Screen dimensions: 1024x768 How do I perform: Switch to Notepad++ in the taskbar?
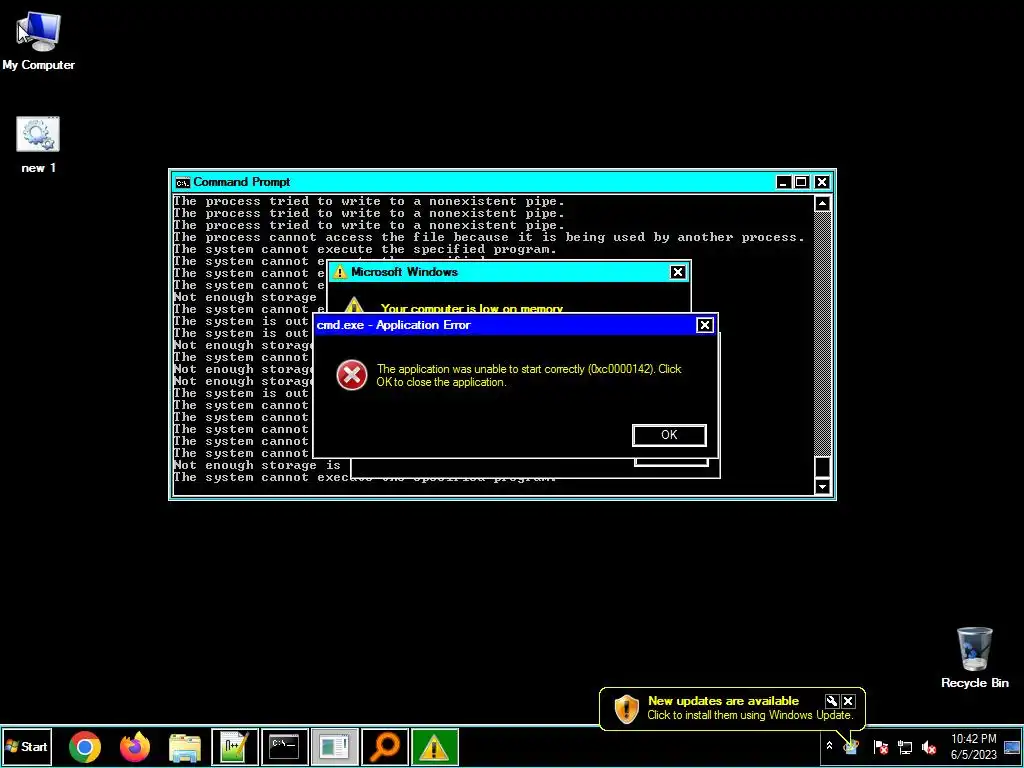(x=234, y=747)
